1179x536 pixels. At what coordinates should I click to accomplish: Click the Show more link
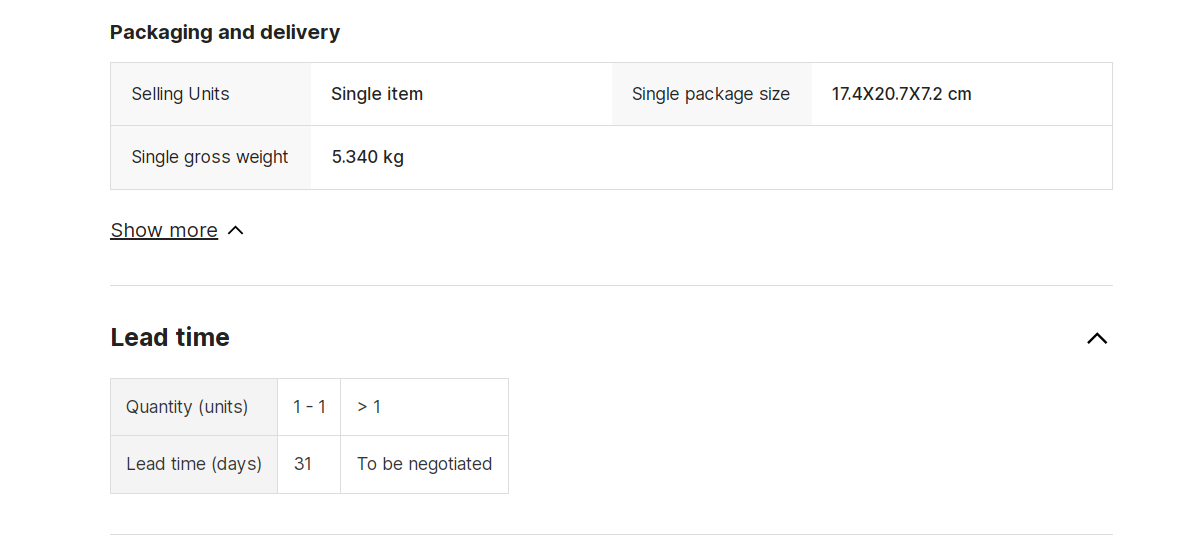pos(164,230)
